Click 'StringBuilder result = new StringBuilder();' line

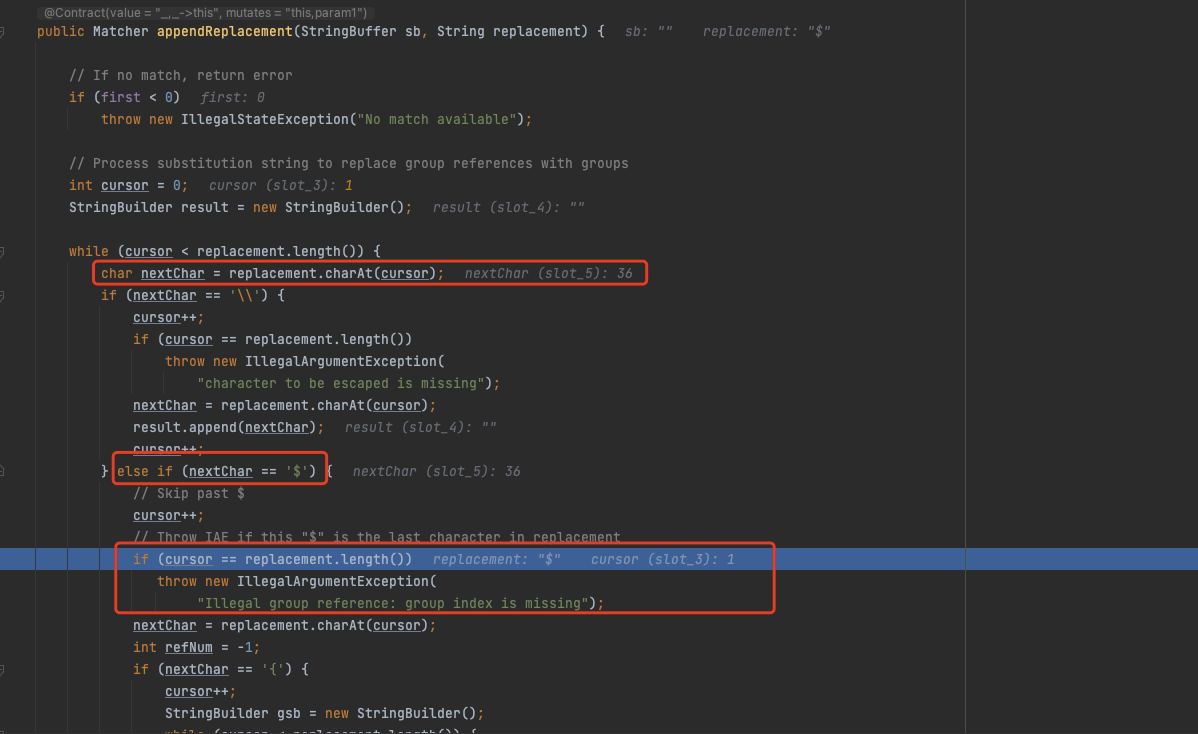click(241, 207)
